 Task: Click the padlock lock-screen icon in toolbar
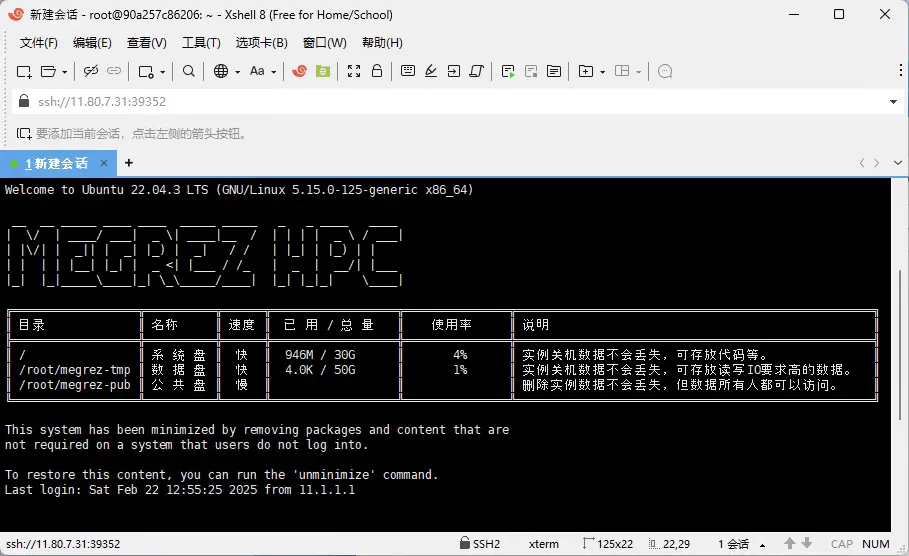coord(377,71)
